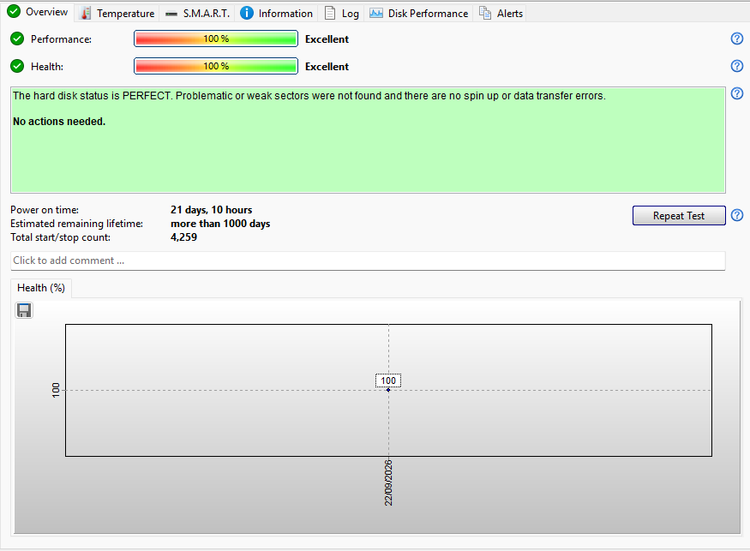Click 'Total start/stop count:' label
Viewport: 750px width, 551px height.
[60, 237]
